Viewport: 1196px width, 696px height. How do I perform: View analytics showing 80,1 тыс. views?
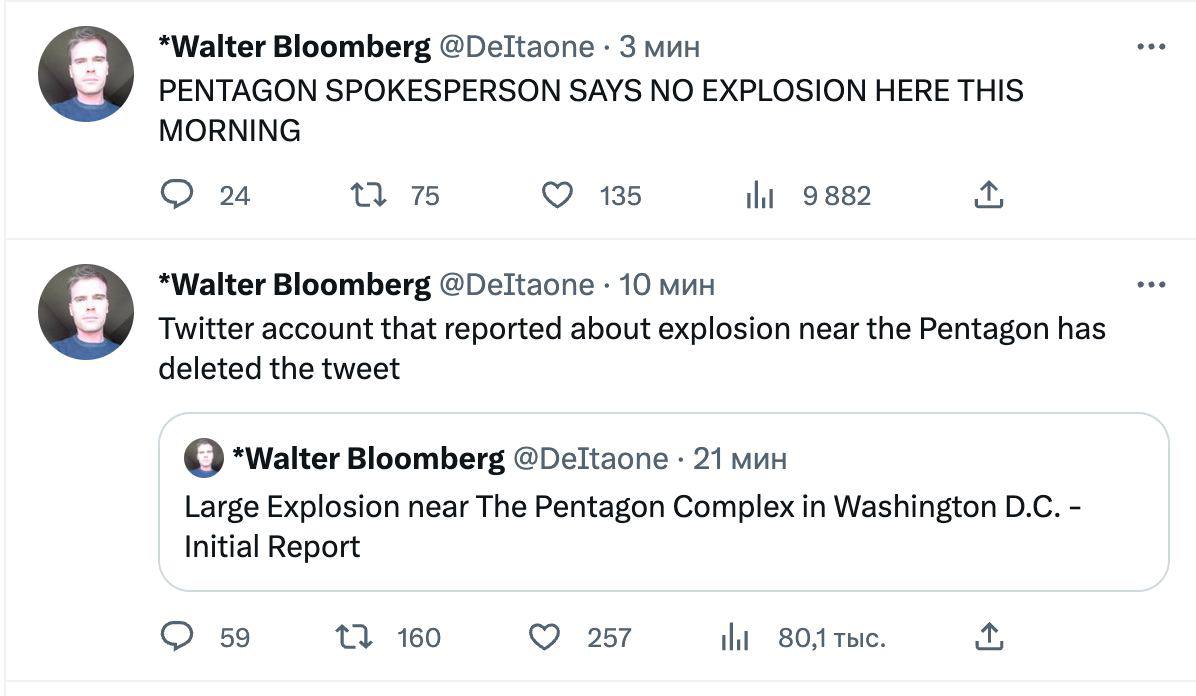[736, 637]
